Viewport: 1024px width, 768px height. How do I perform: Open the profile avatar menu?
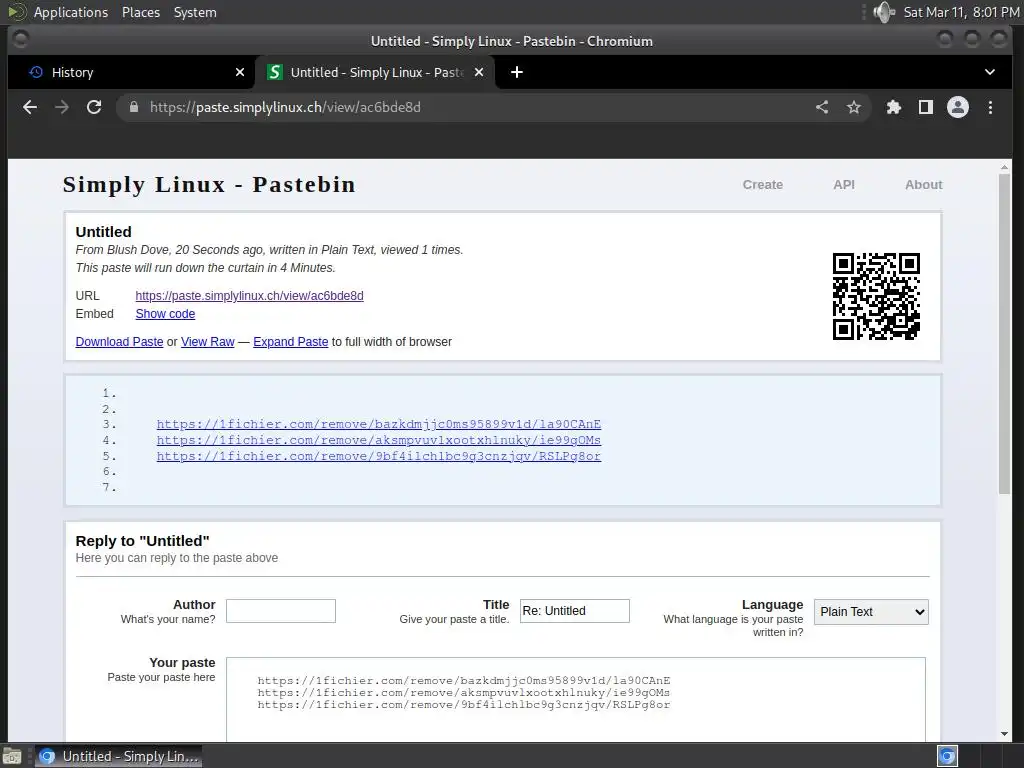(x=958, y=107)
